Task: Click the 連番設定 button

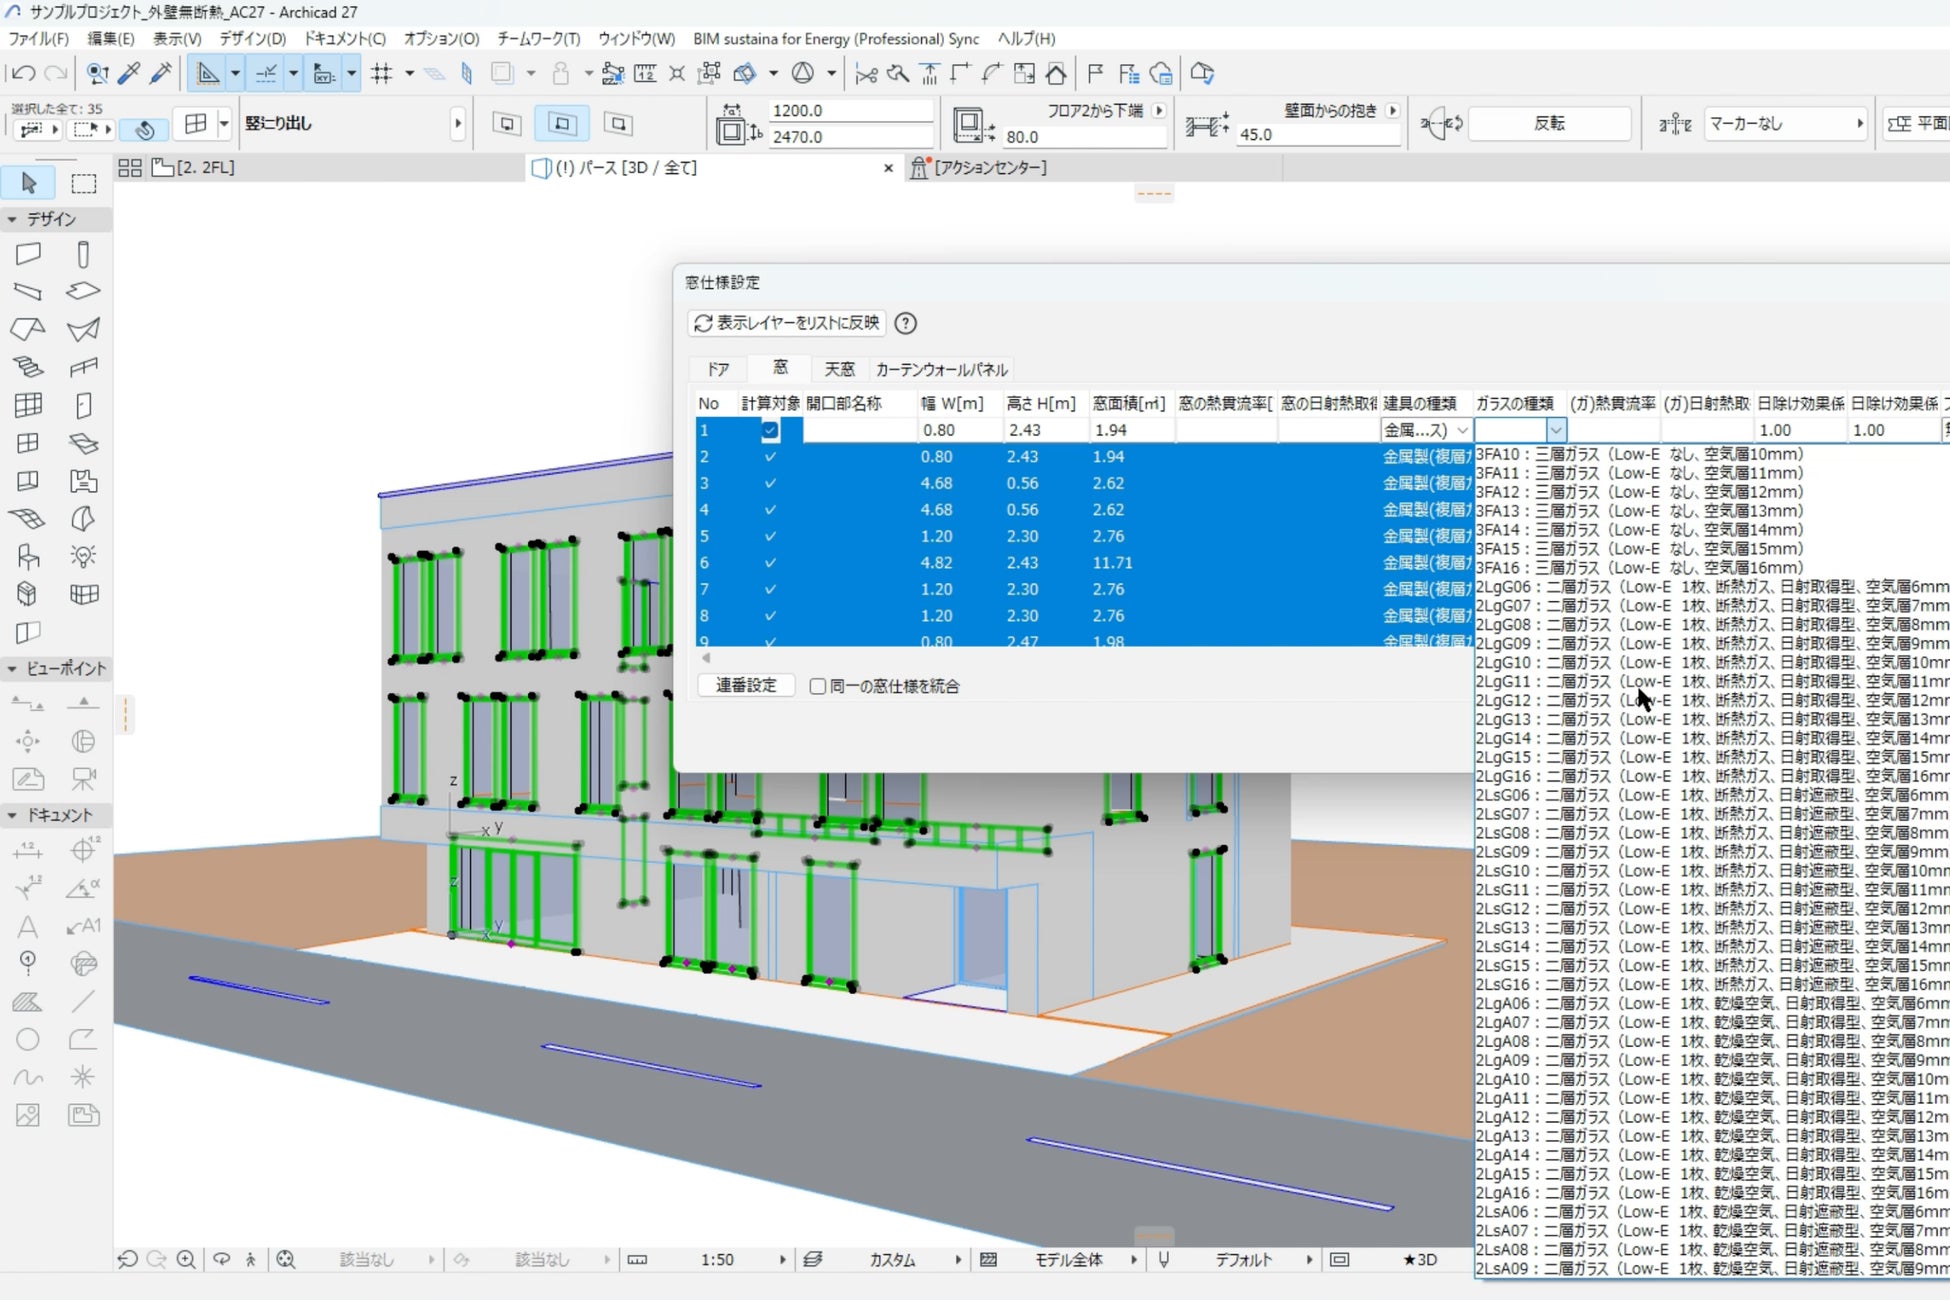Action: [x=746, y=685]
